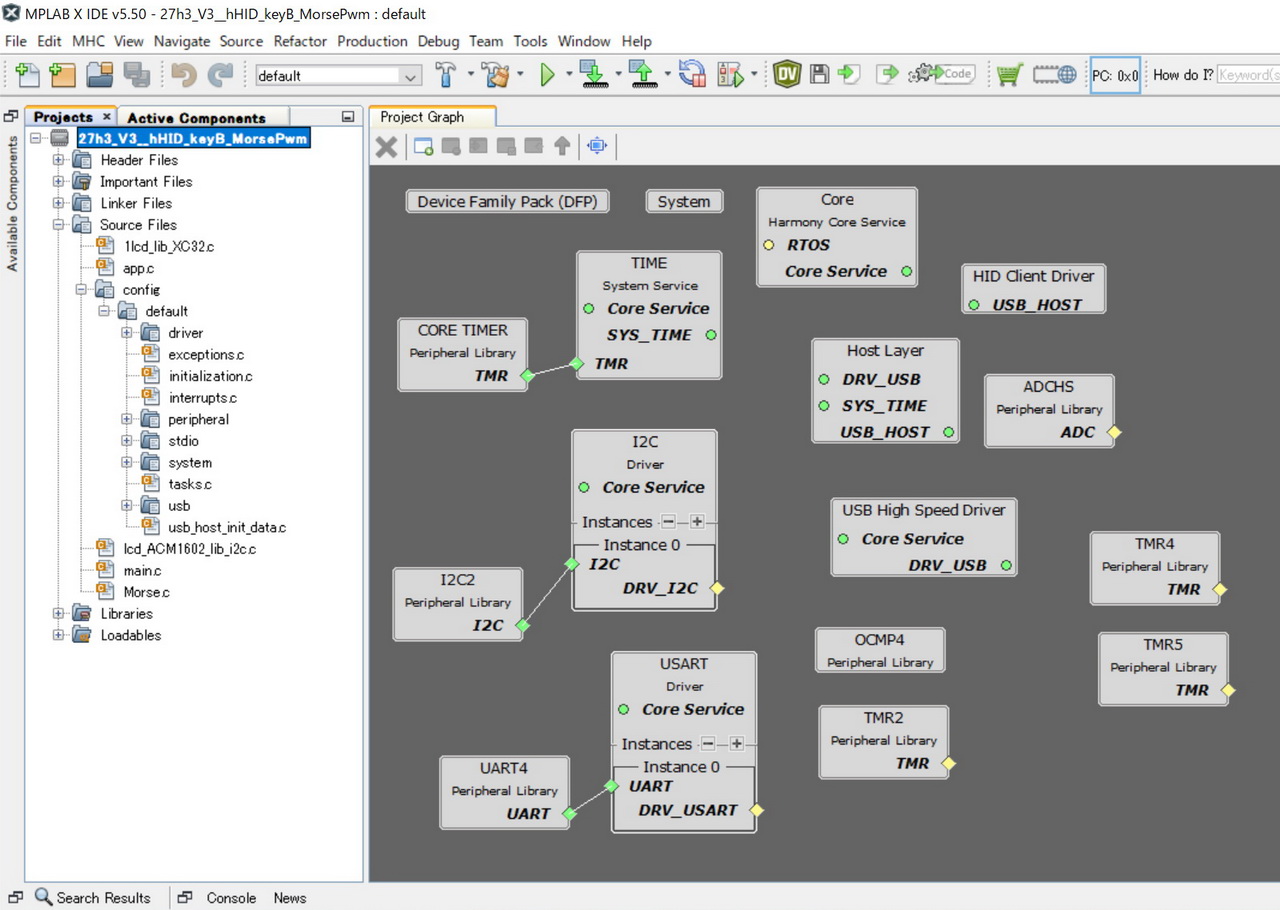Screen dimensions: 1280x910
Task: Close the Projects tab
Action: coord(107,116)
